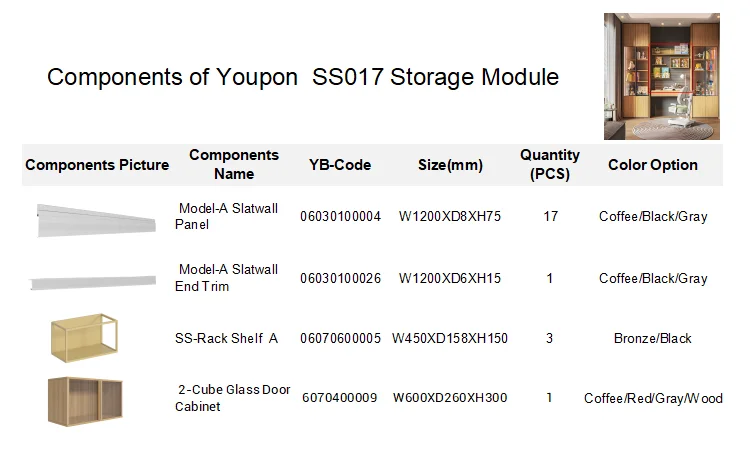
Task: Select the Quantity (PCS) column header
Action: click(549, 165)
